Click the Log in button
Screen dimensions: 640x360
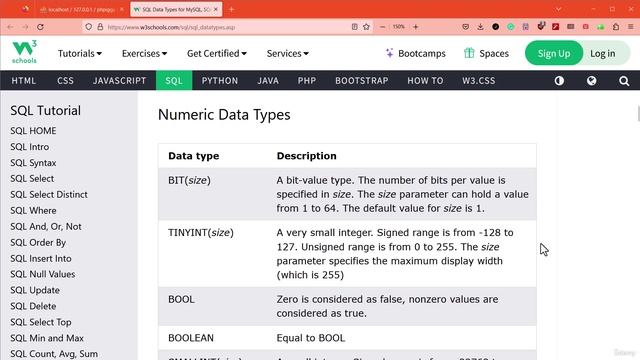602,53
